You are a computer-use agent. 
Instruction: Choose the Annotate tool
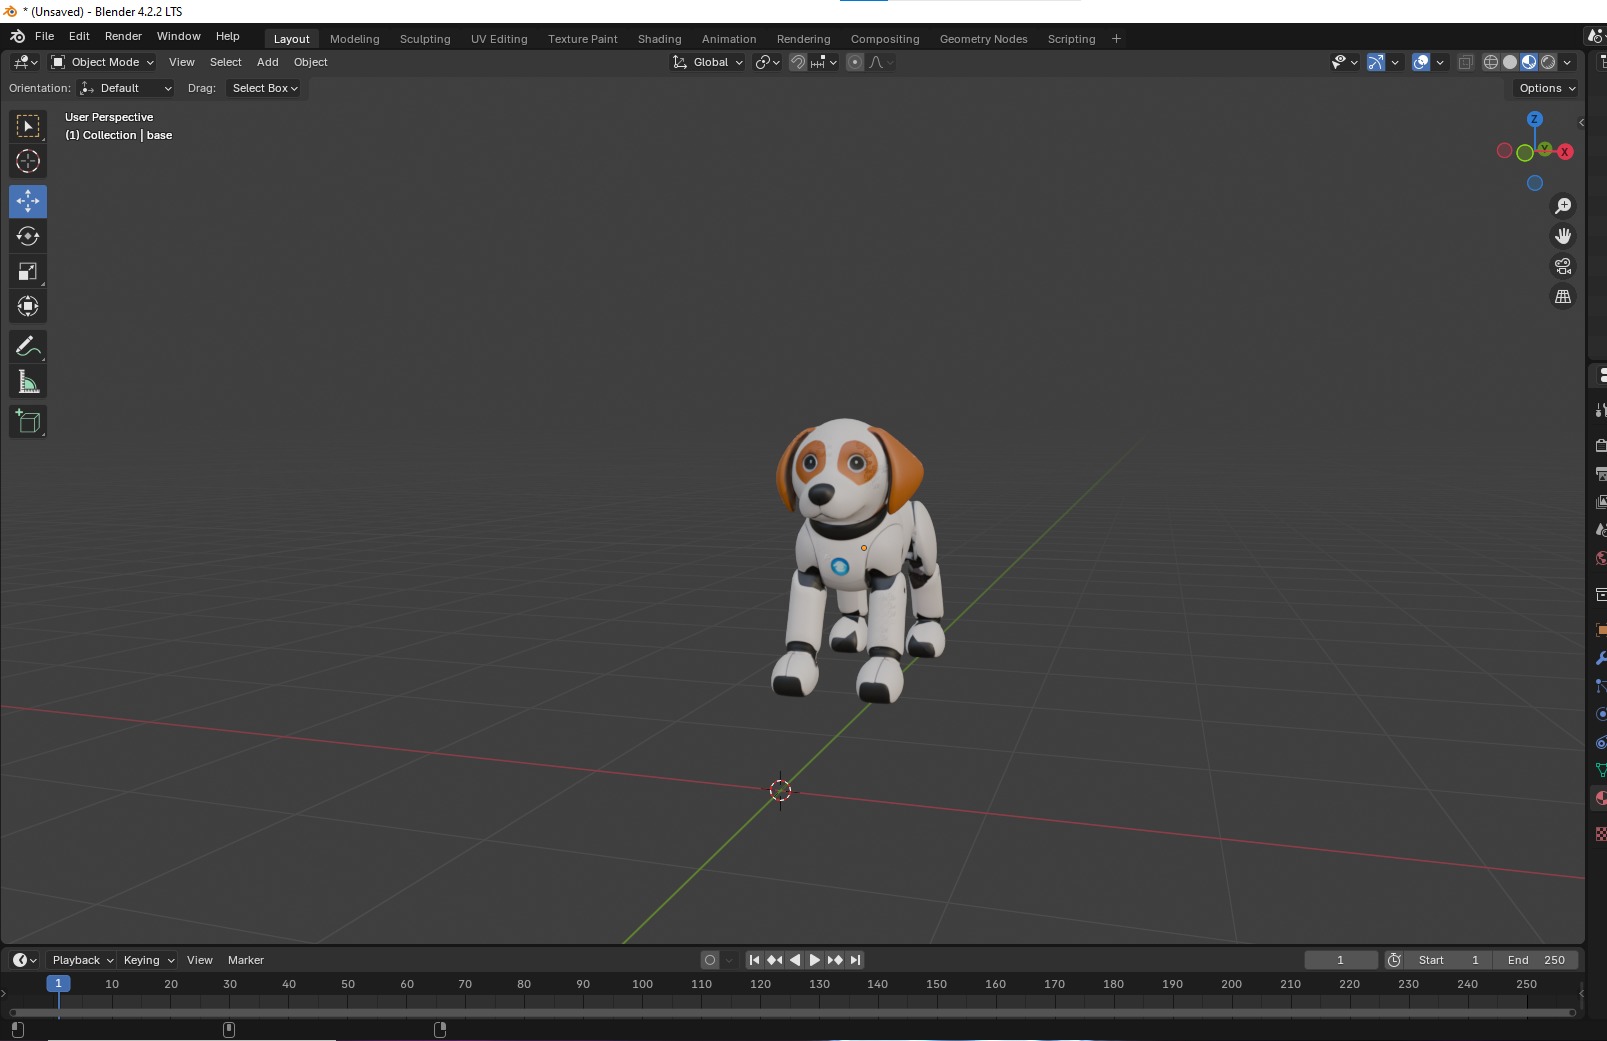28,346
